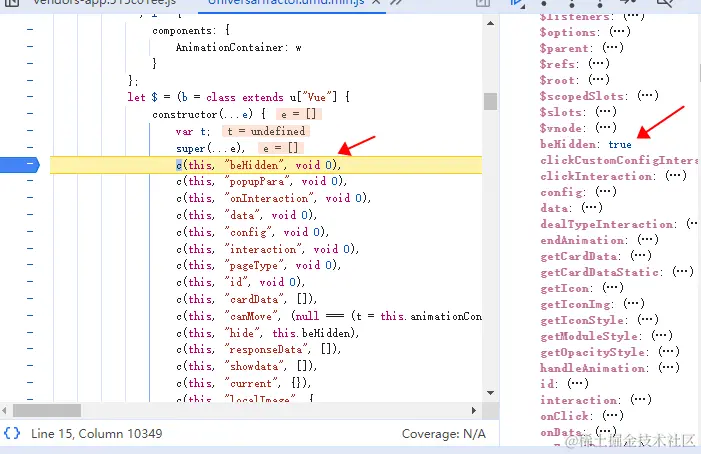
Task: Click the horizontal scrollbar thumb of the code editor
Action: pyautogui.click(x=47, y=410)
